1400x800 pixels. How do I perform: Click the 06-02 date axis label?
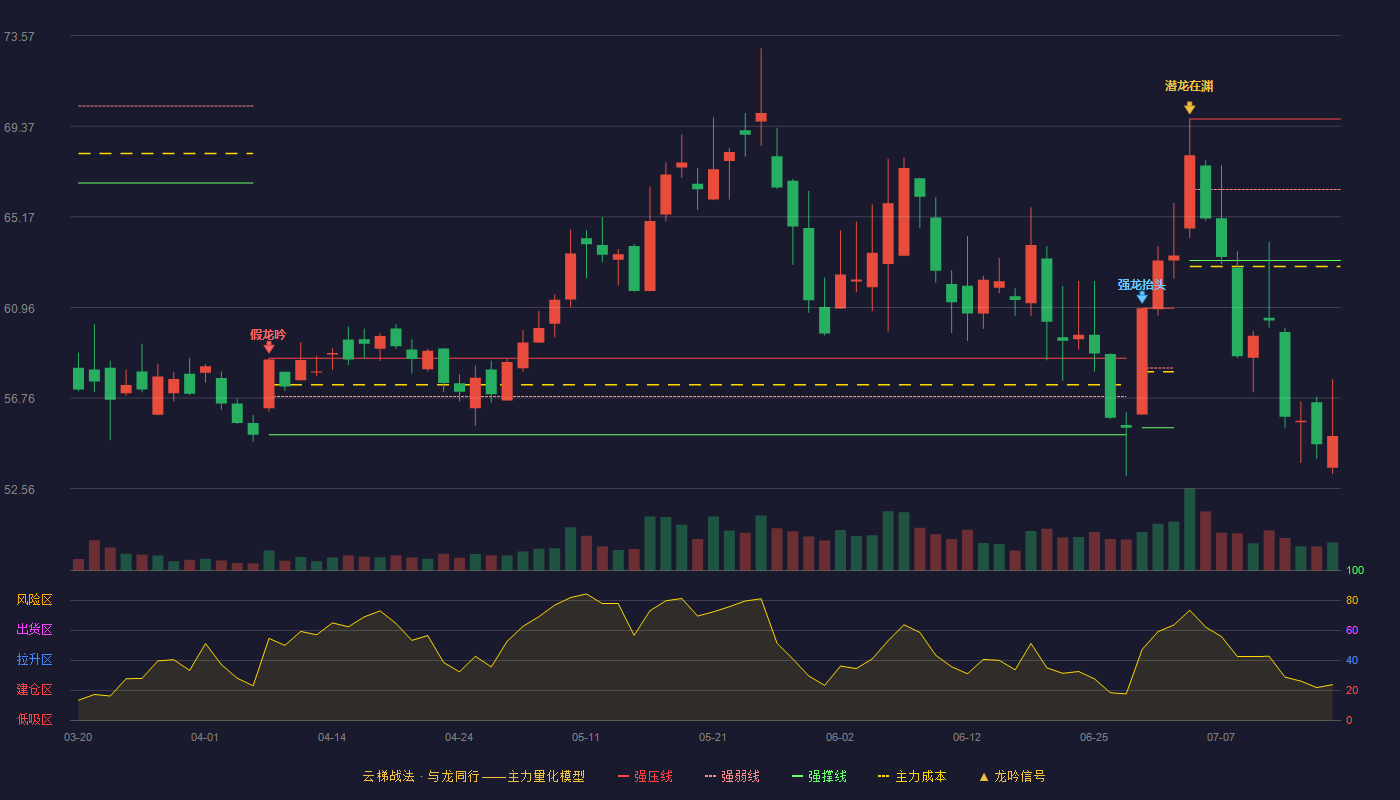tap(840, 737)
